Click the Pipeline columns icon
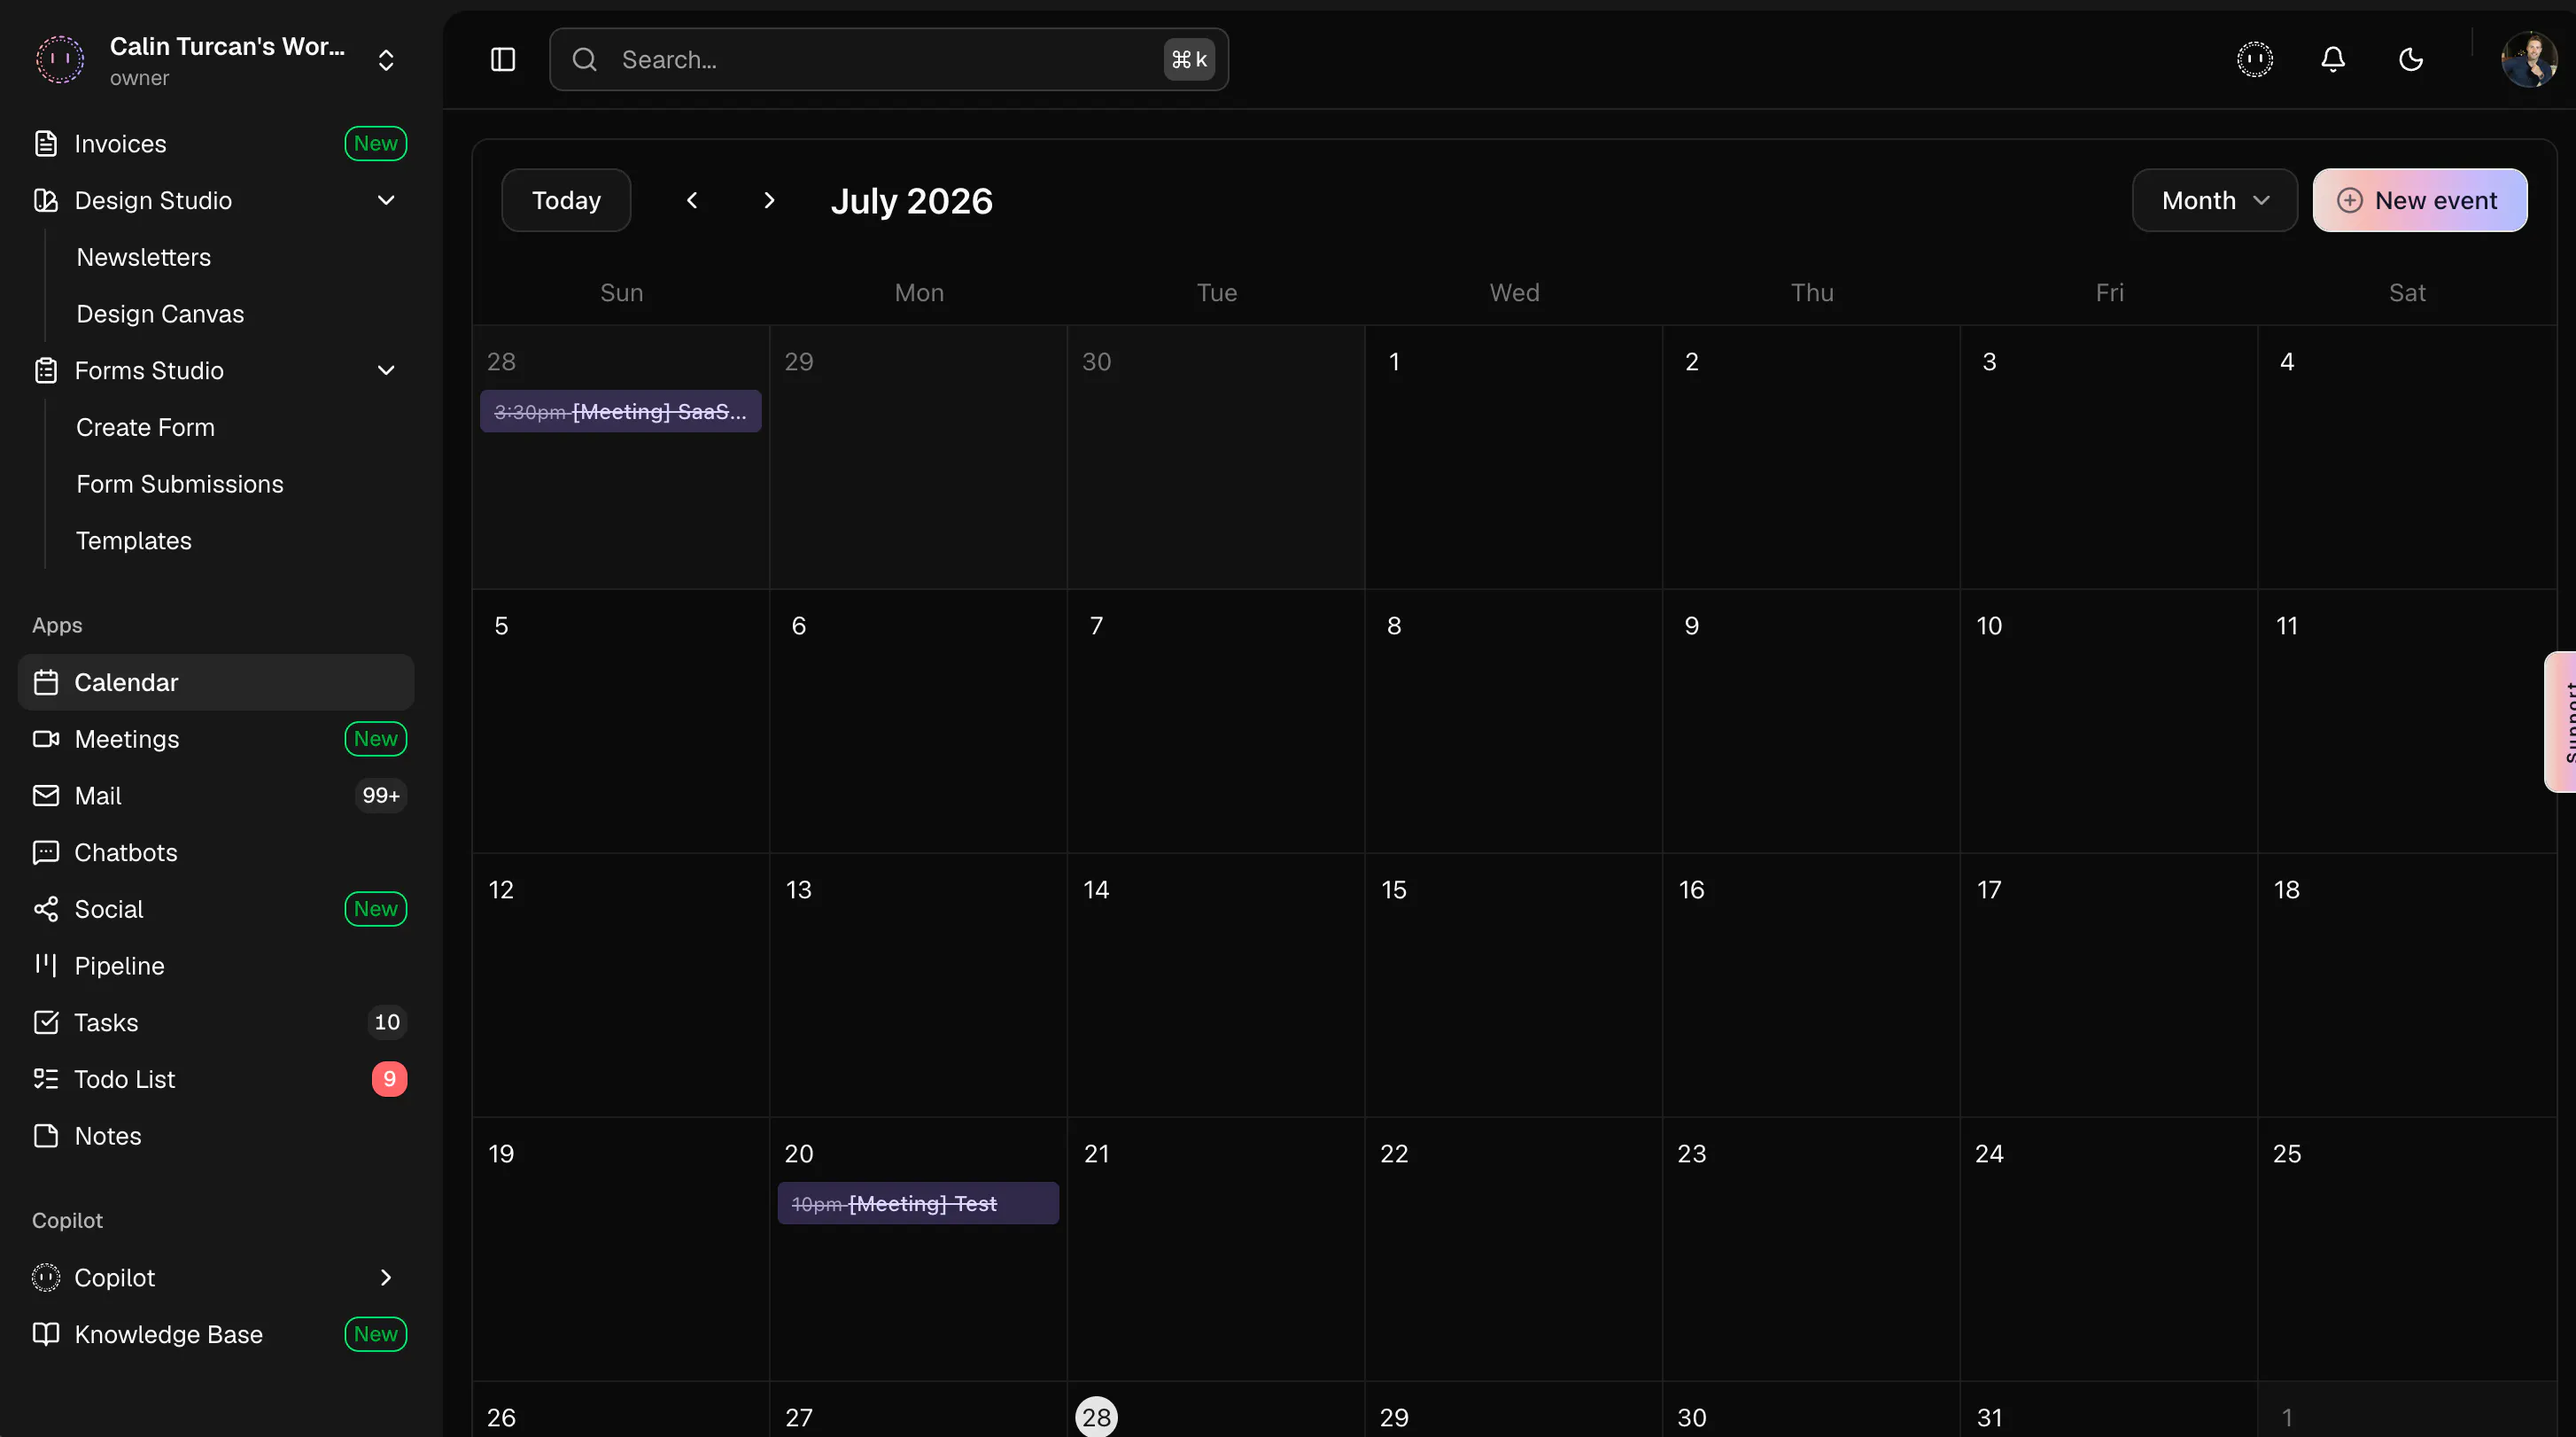This screenshot has height=1437, width=2576. pos(46,965)
